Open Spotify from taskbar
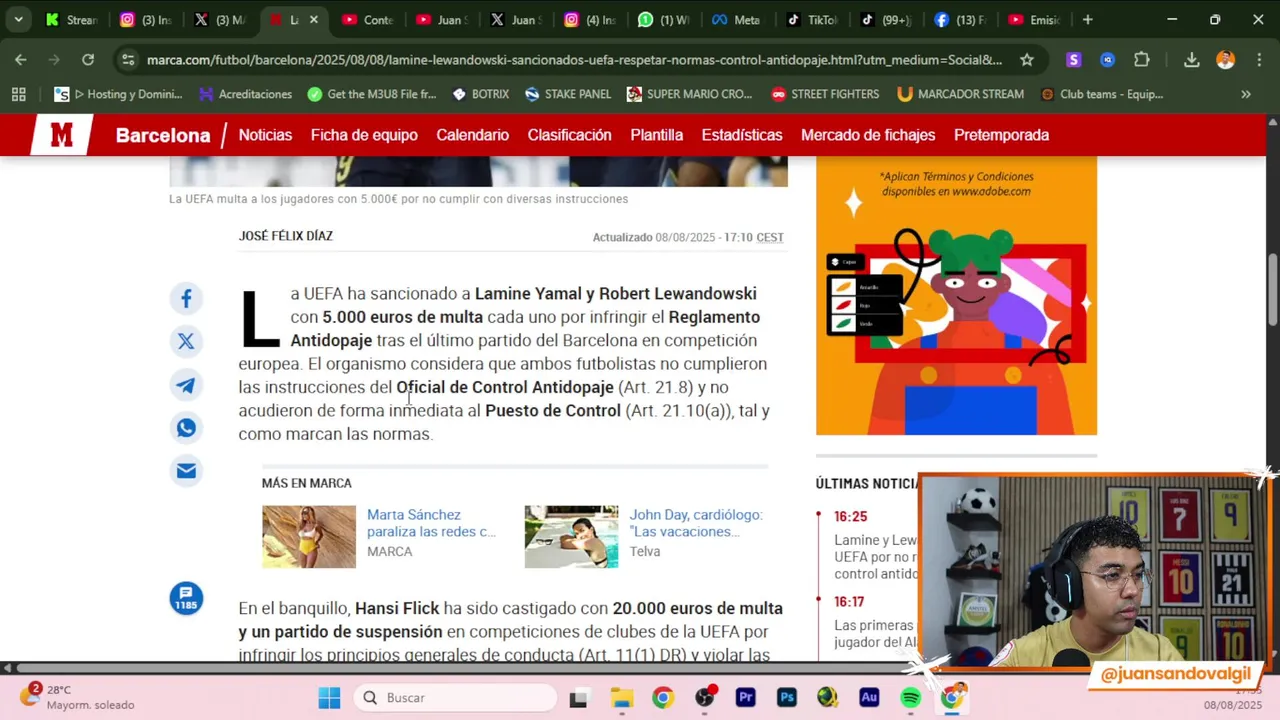Screen dimensions: 1280x720 click(x=910, y=698)
